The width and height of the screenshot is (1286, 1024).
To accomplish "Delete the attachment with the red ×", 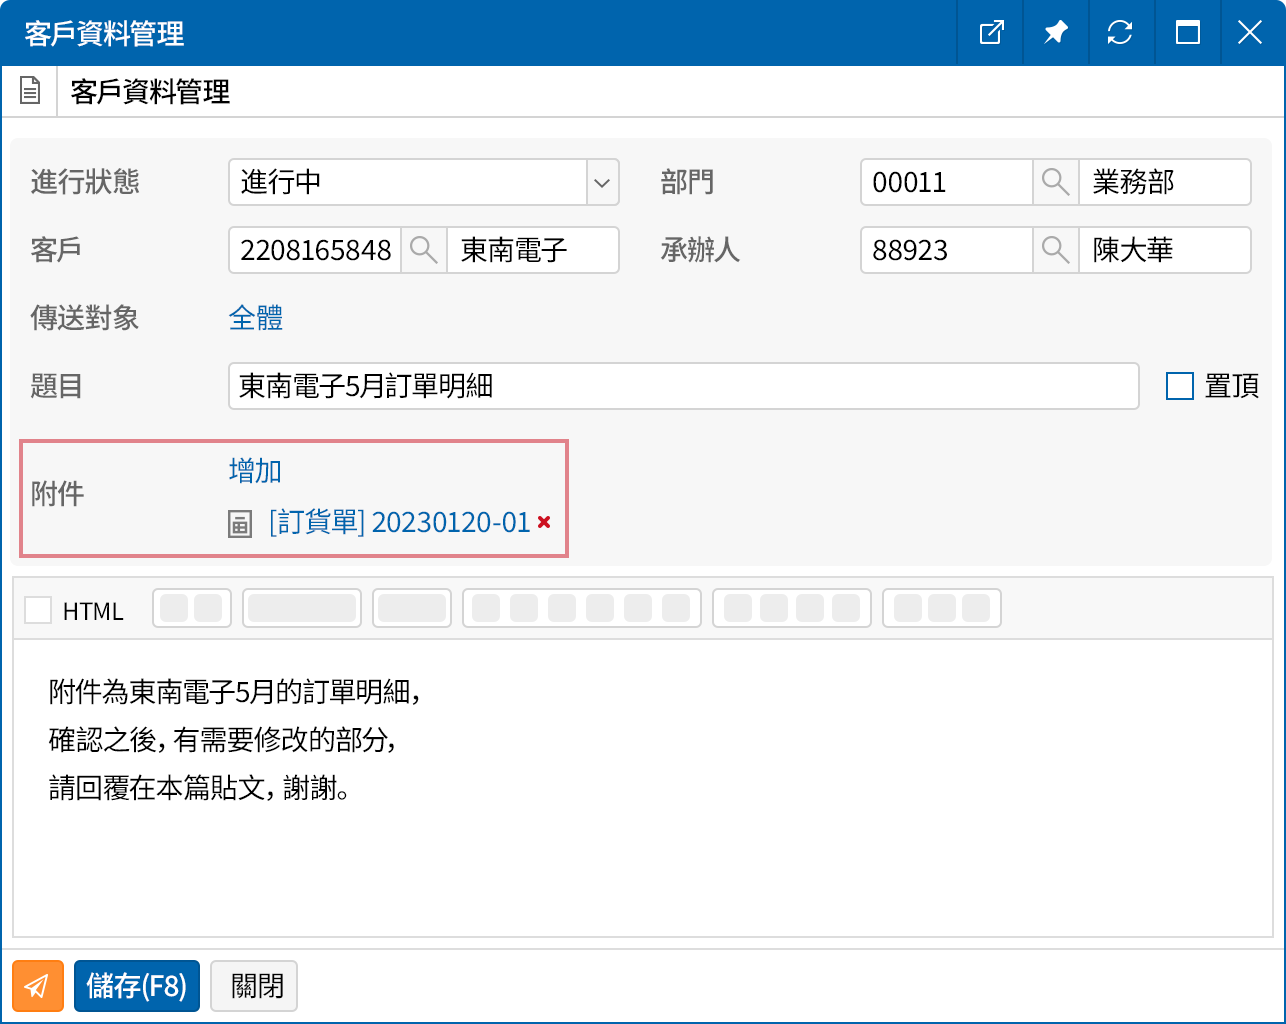I will click(x=543, y=522).
